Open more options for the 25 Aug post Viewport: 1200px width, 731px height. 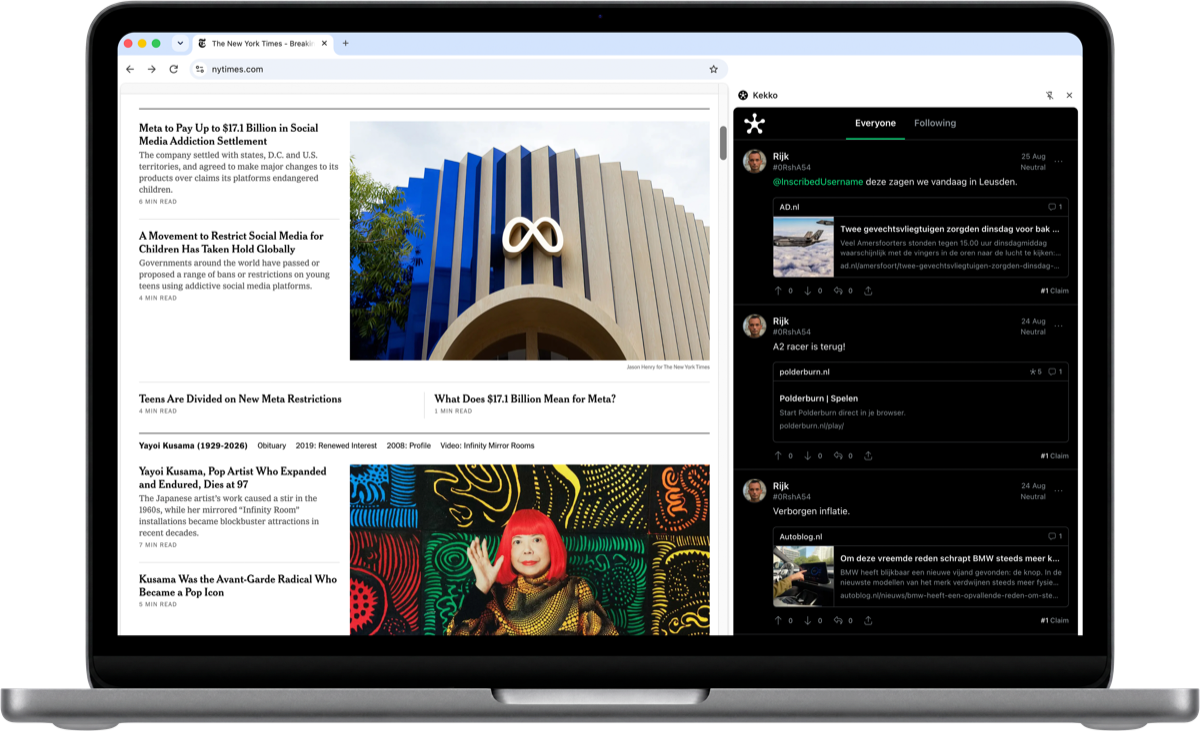(1058, 161)
